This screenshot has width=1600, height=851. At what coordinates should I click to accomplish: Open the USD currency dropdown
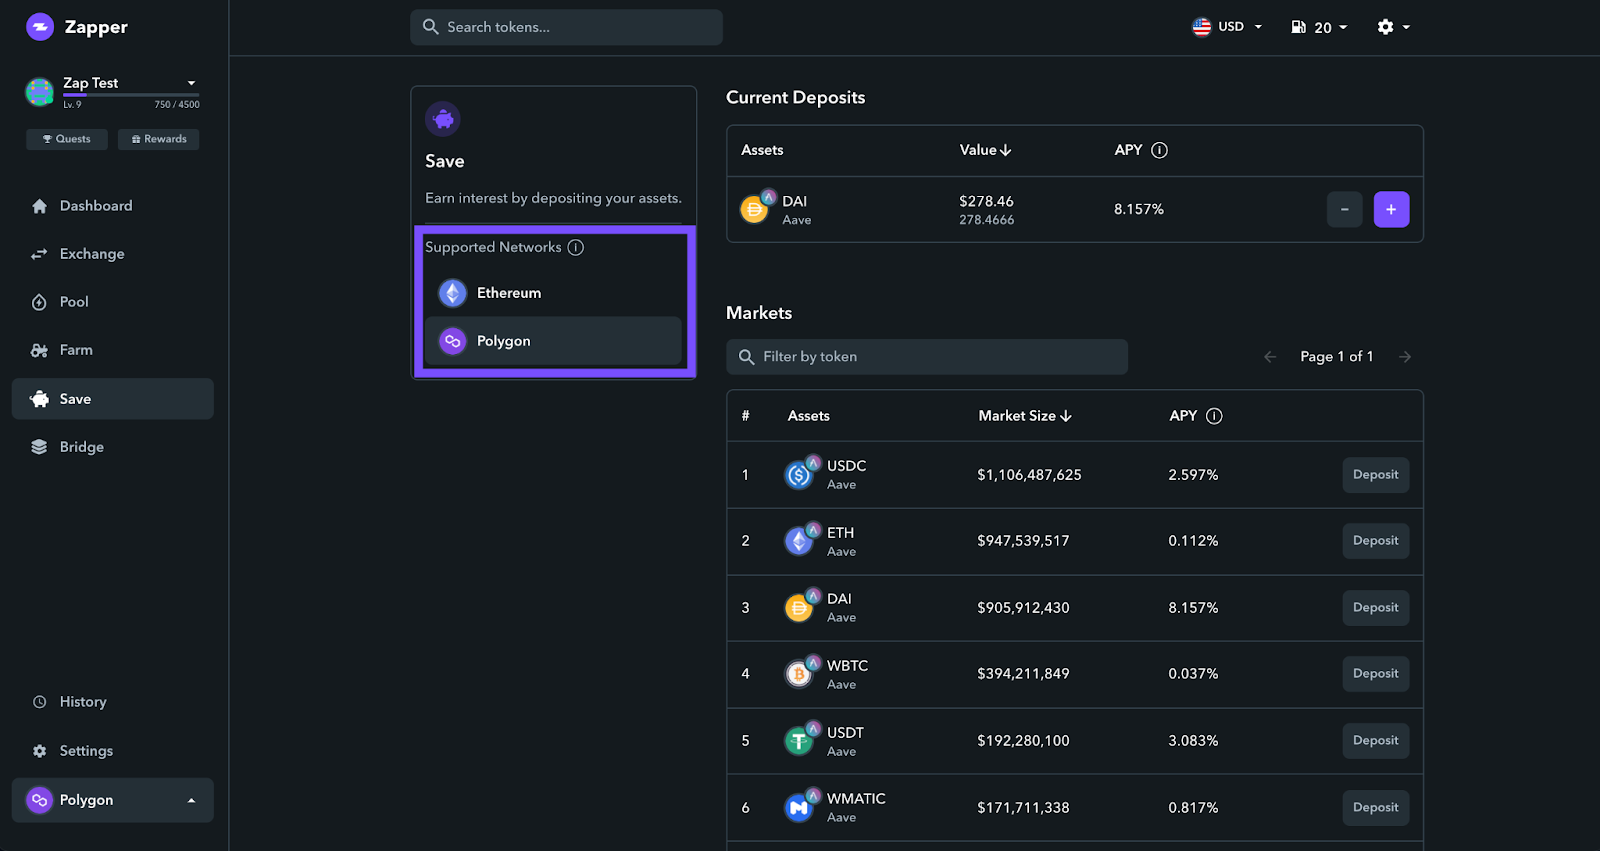[1228, 27]
